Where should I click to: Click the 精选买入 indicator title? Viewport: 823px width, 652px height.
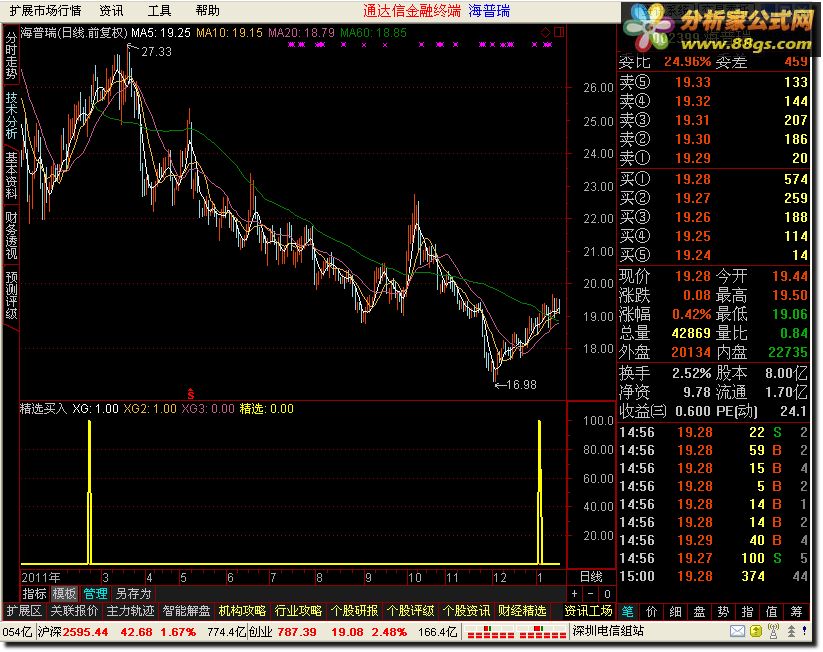tap(44, 408)
